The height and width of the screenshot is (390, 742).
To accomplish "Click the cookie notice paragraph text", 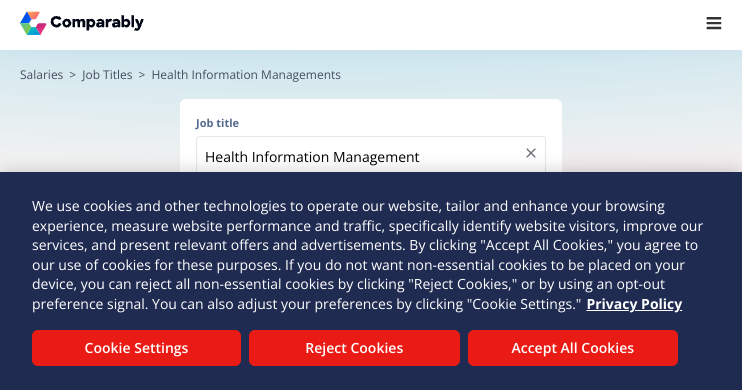I will coord(367,255).
